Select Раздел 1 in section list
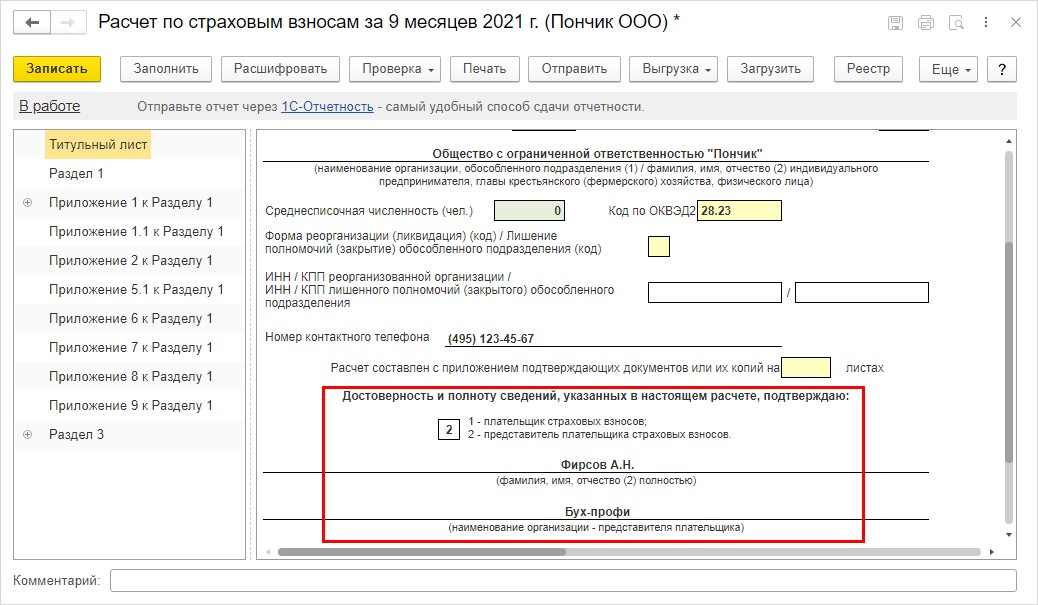The width and height of the screenshot is (1038, 605). click(x=76, y=173)
